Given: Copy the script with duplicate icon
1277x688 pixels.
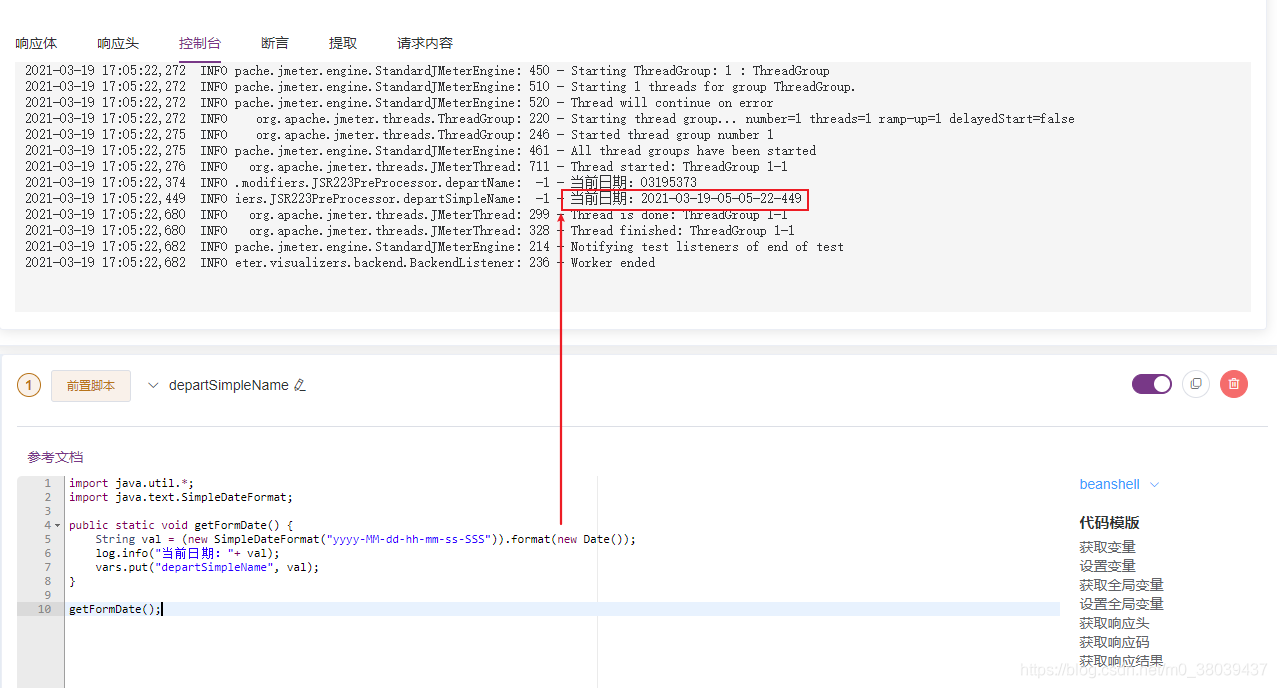Looking at the screenshot, I should [x=1195, y=384].
